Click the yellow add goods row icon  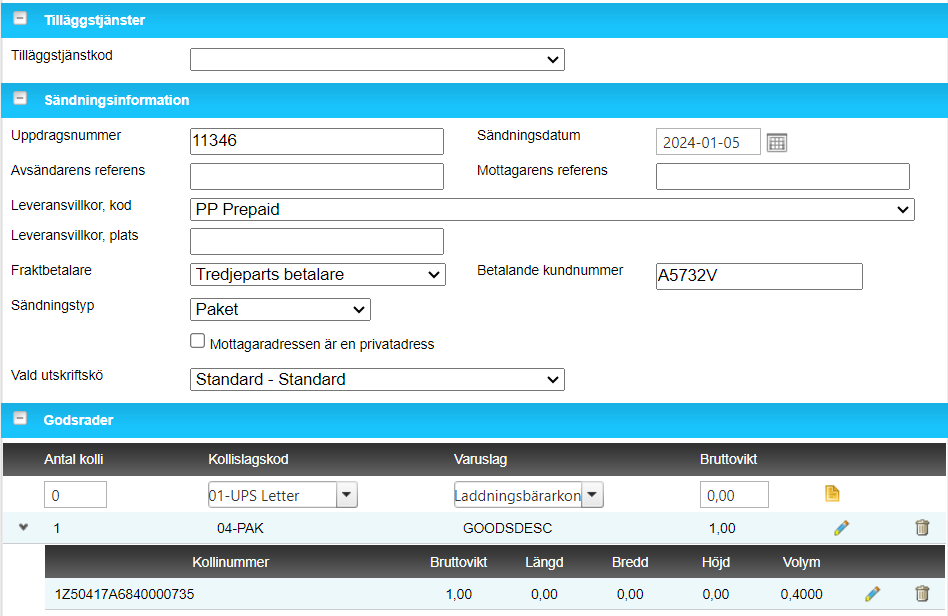tap(831, 493)
